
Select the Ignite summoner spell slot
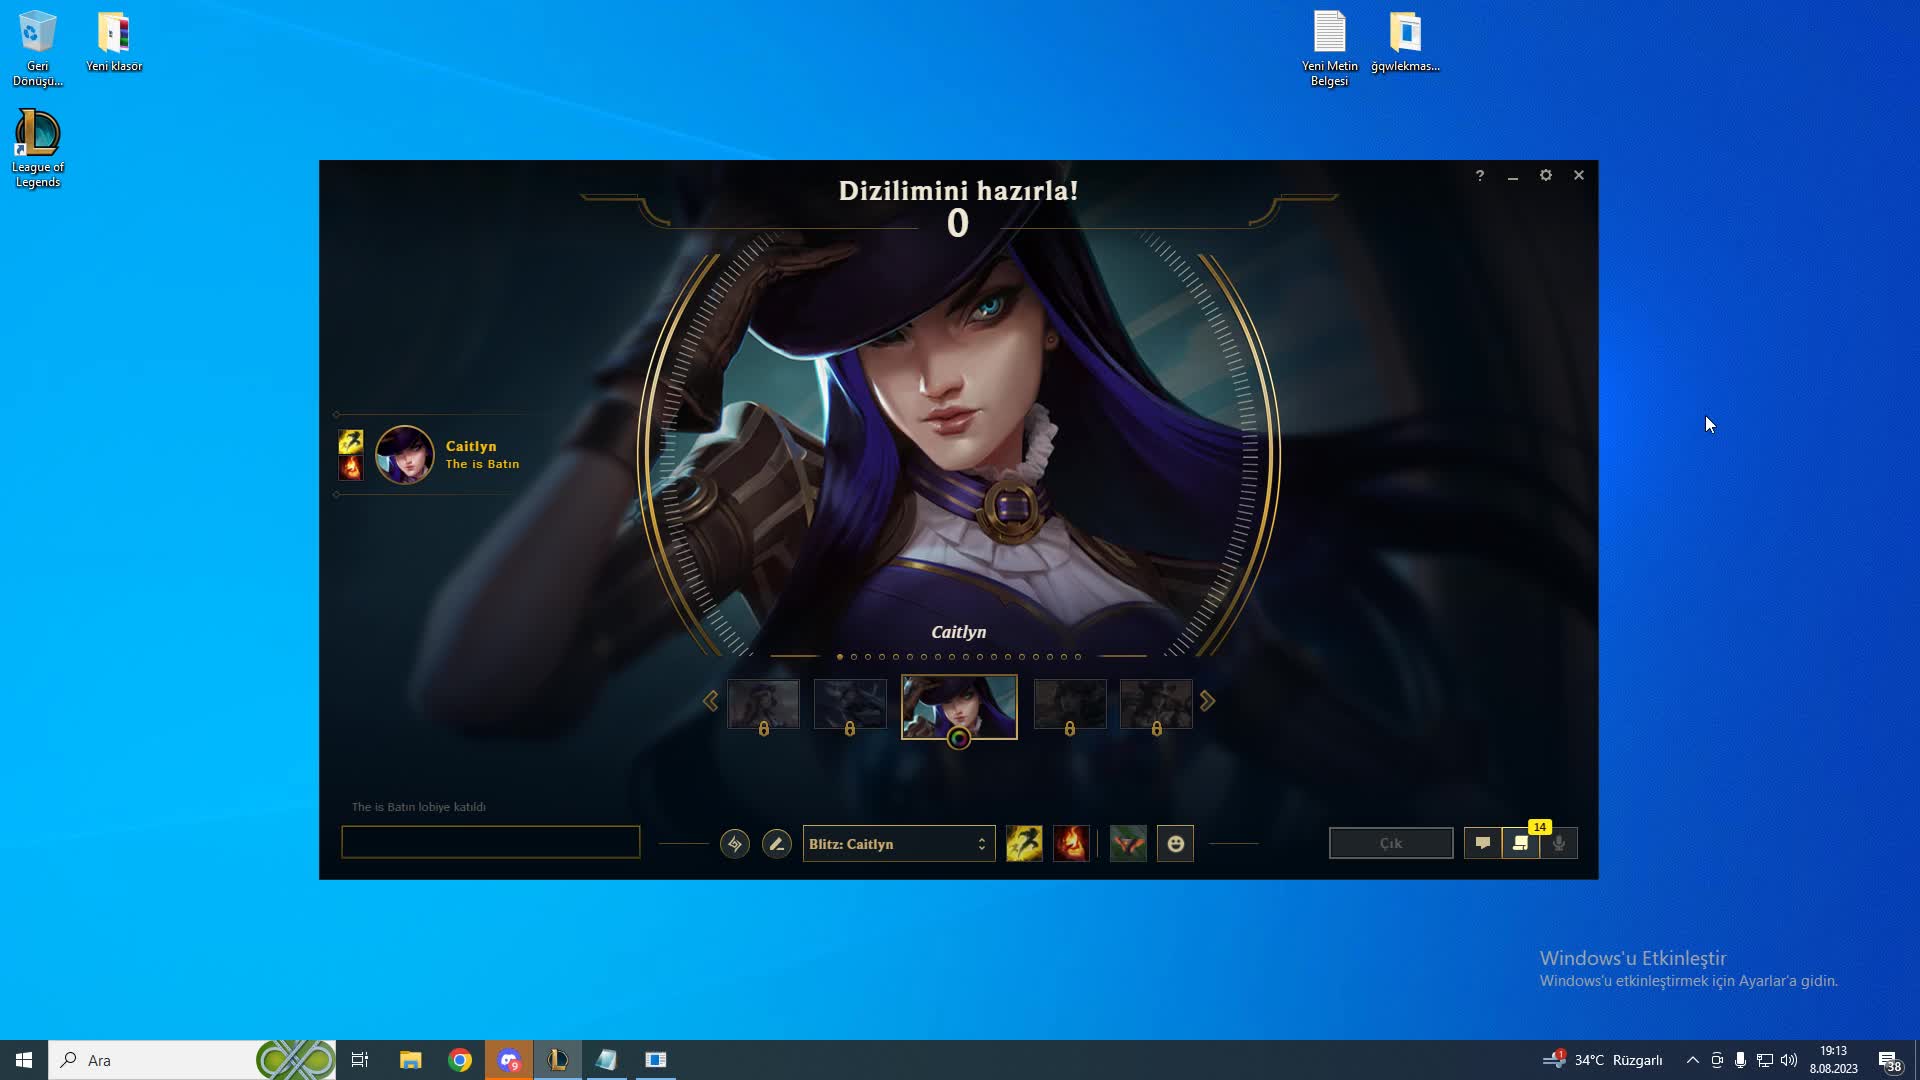point(1071,844)
